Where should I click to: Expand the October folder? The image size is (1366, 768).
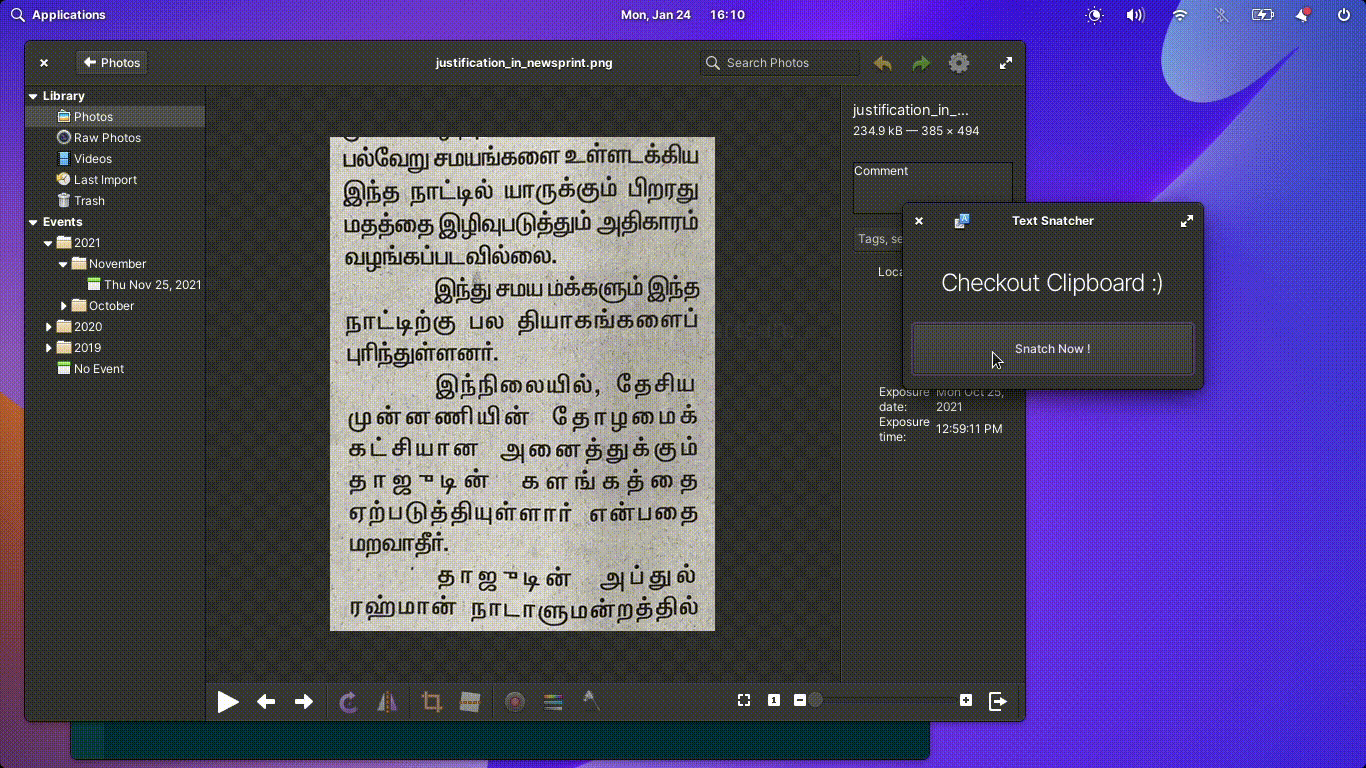click(64, 306)
